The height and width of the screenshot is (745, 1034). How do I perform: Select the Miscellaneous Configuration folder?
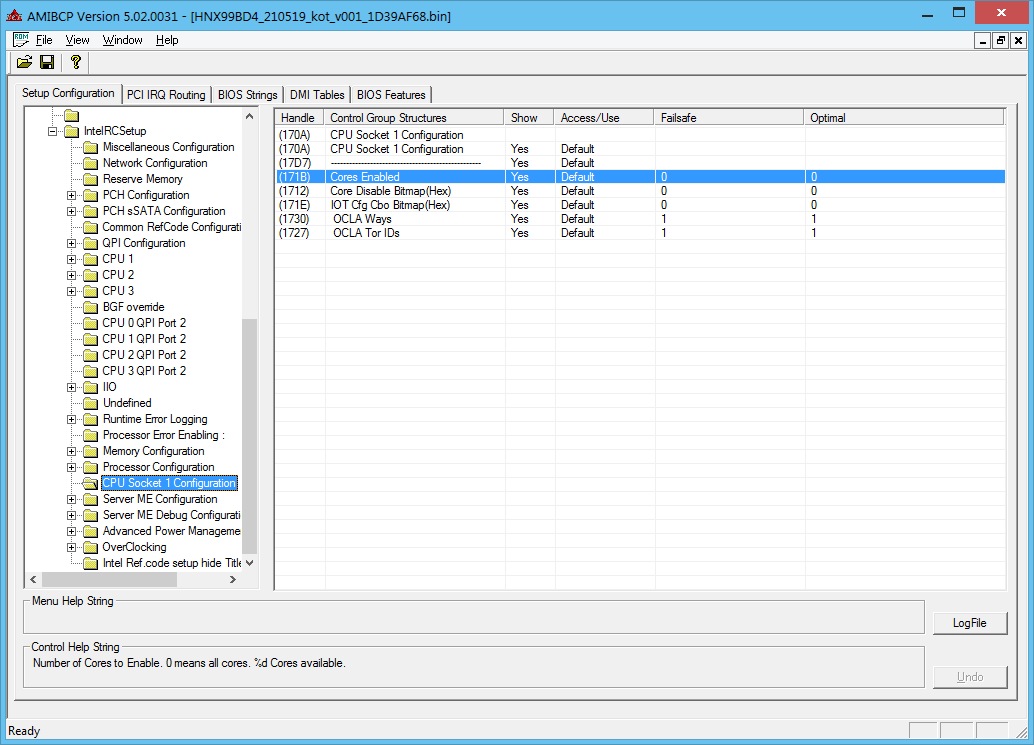(168, 147)
